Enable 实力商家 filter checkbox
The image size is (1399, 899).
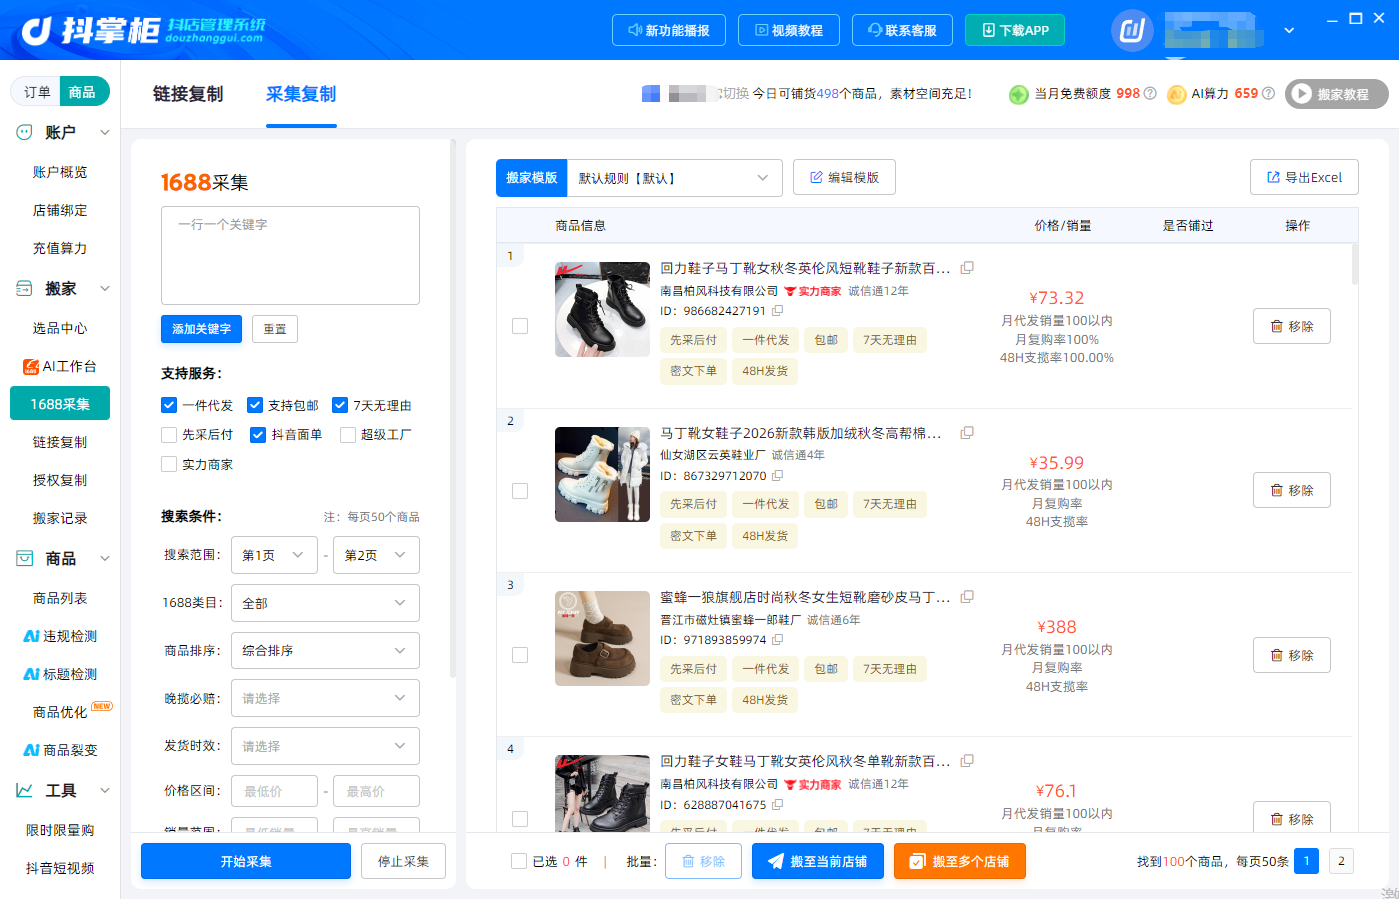click(x=169, y=464)
